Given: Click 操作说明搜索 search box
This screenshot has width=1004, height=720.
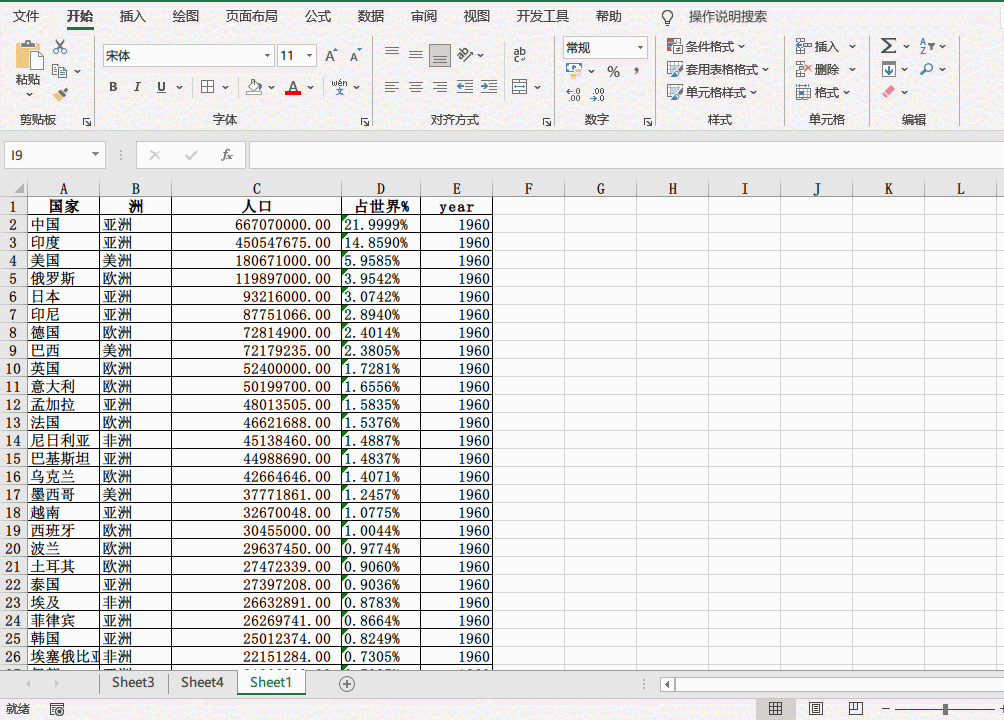Looking at the screenshot, I should 727,17.
